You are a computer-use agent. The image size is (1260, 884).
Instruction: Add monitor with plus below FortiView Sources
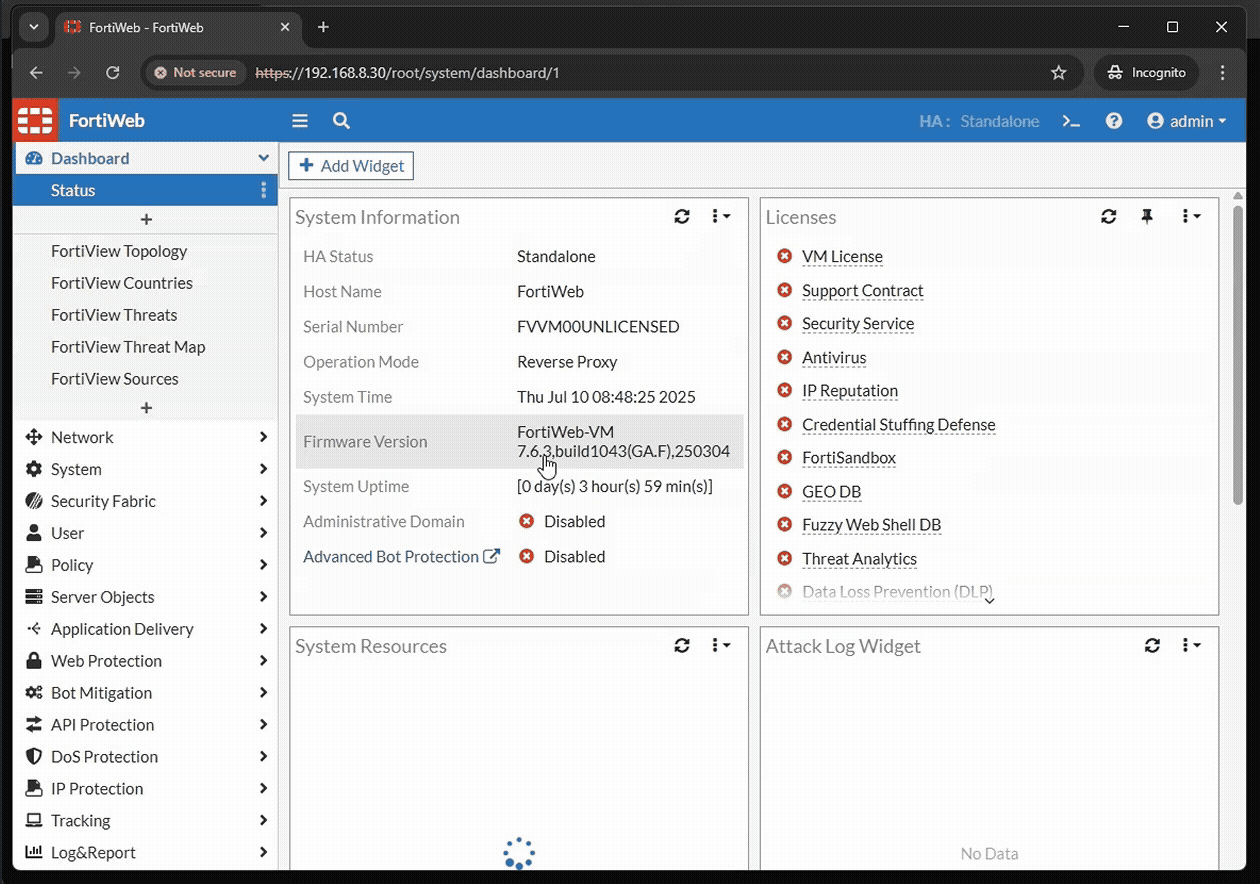[x=146, y=408]
